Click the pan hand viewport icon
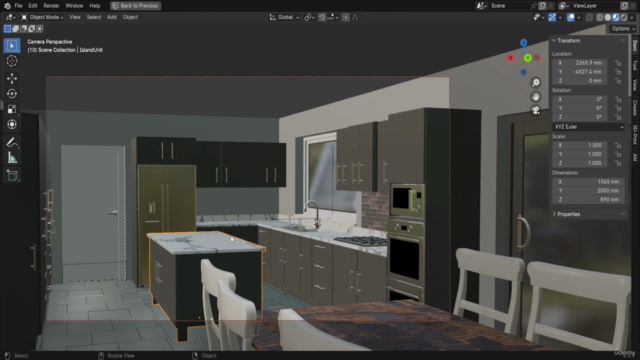 (536, 97)
